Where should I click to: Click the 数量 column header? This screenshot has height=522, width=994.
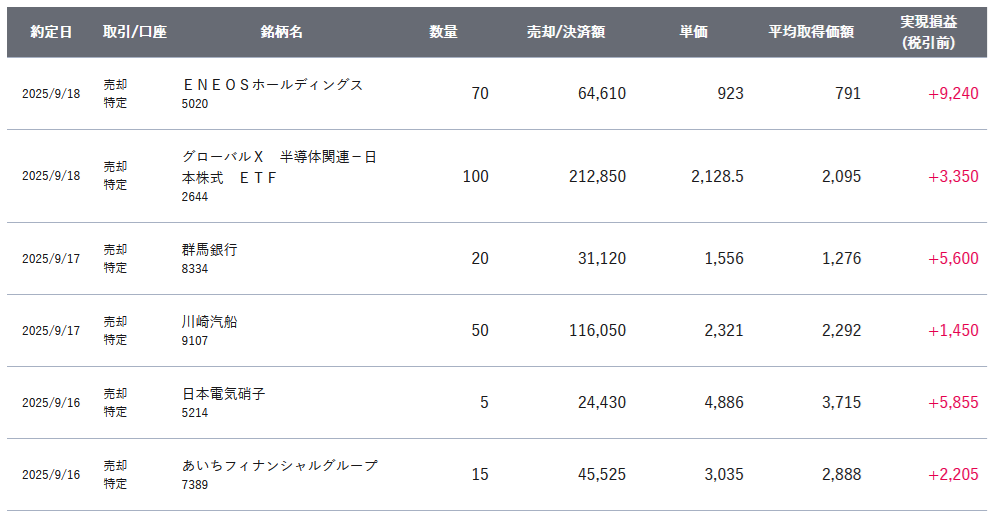click(x=443, y=32)
